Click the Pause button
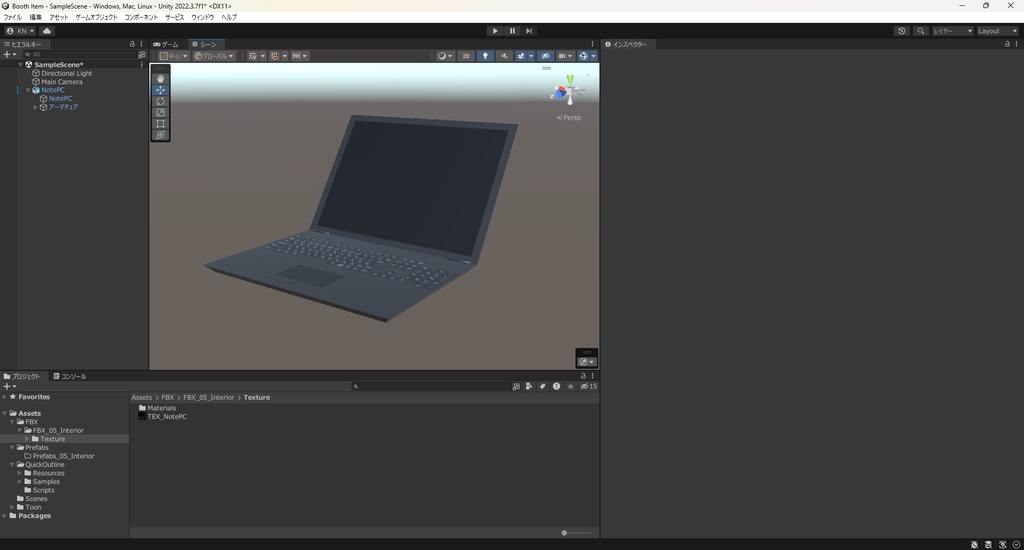This screenshot has height=550, width=1024. (512, 31)
